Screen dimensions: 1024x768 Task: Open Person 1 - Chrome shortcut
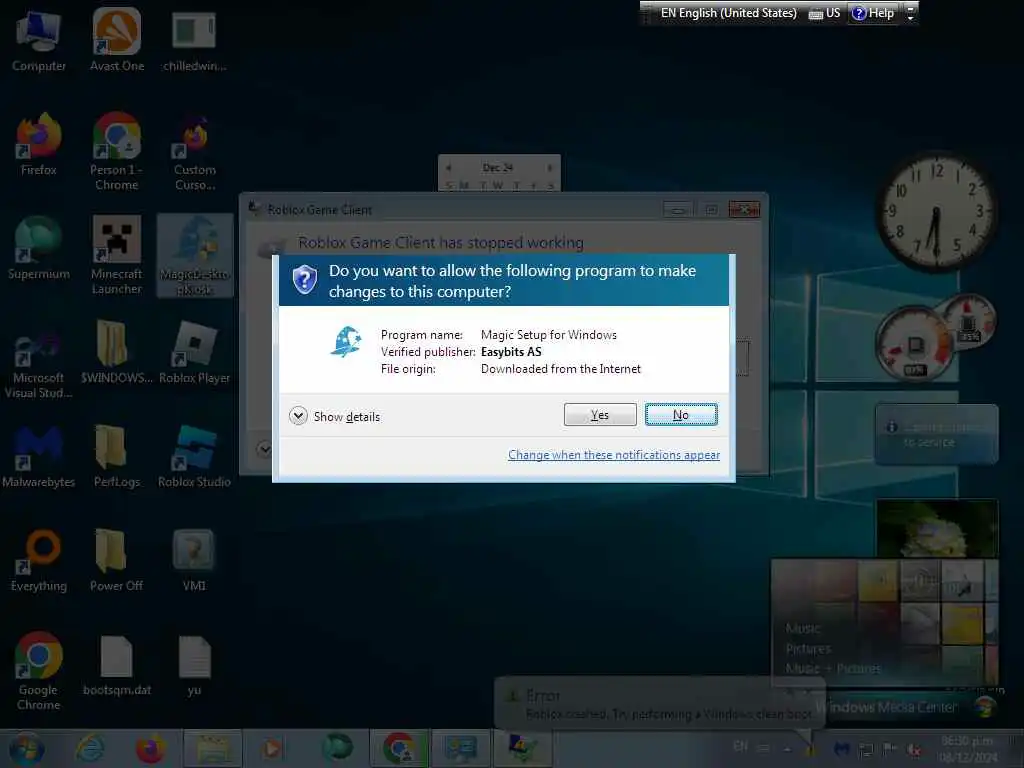click(x=116, y=152)
